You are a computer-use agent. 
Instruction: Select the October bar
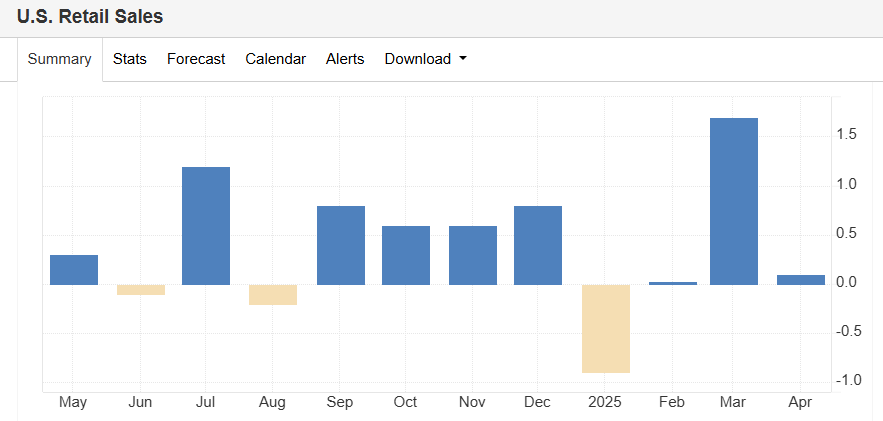405,256
